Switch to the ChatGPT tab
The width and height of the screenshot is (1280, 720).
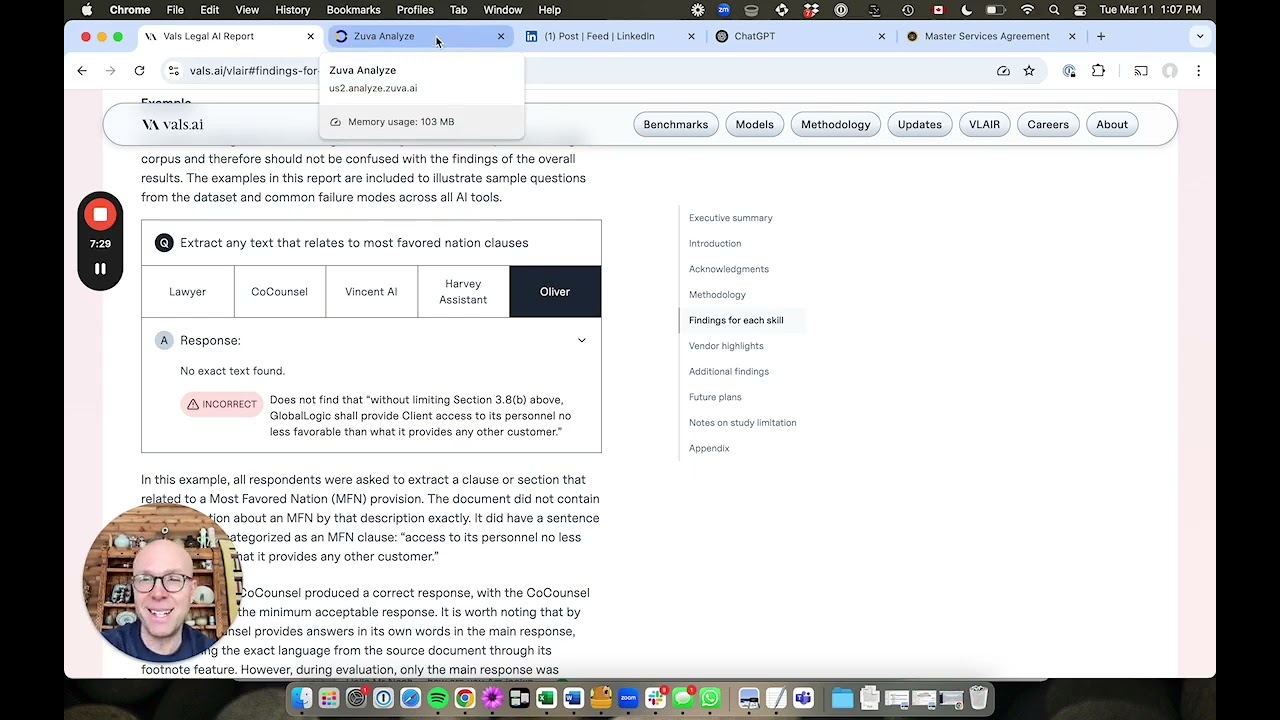[799, 36]
